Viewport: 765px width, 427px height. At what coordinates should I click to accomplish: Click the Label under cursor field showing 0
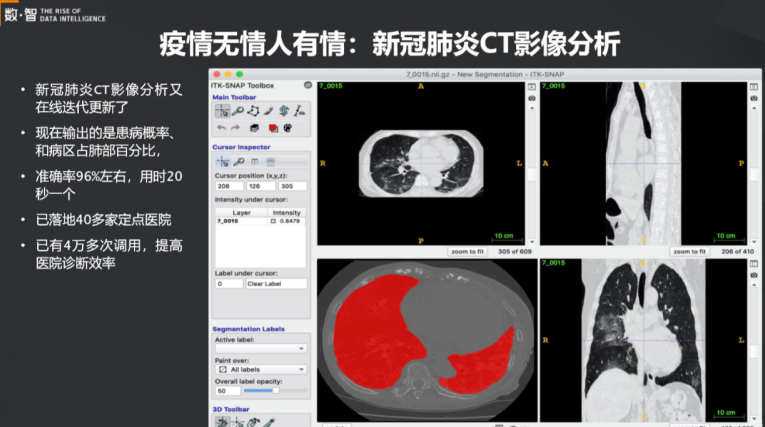pyautogui.click(x=229, y=284)
